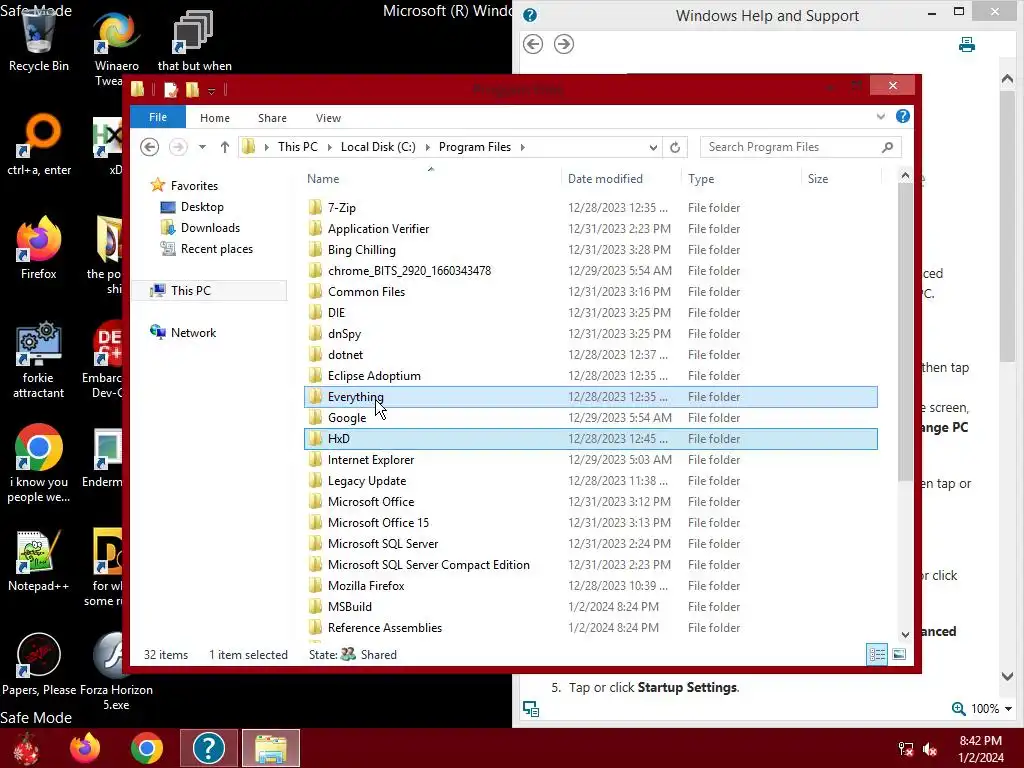Open the Recycle Bin desktop icon
Image resolution: width=1024 pixels, height=768 pixels.
pos(39,39)
